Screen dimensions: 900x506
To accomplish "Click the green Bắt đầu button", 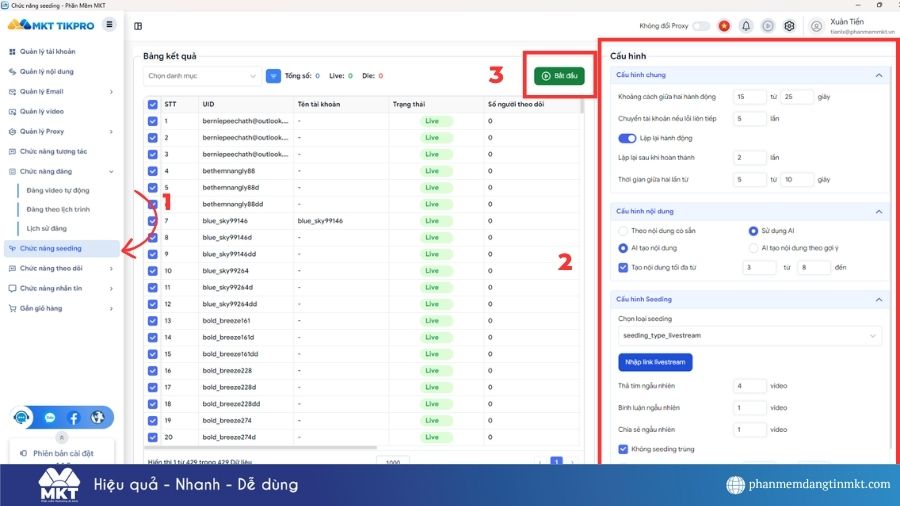I will pyautogui.click(x=558, y=76).
